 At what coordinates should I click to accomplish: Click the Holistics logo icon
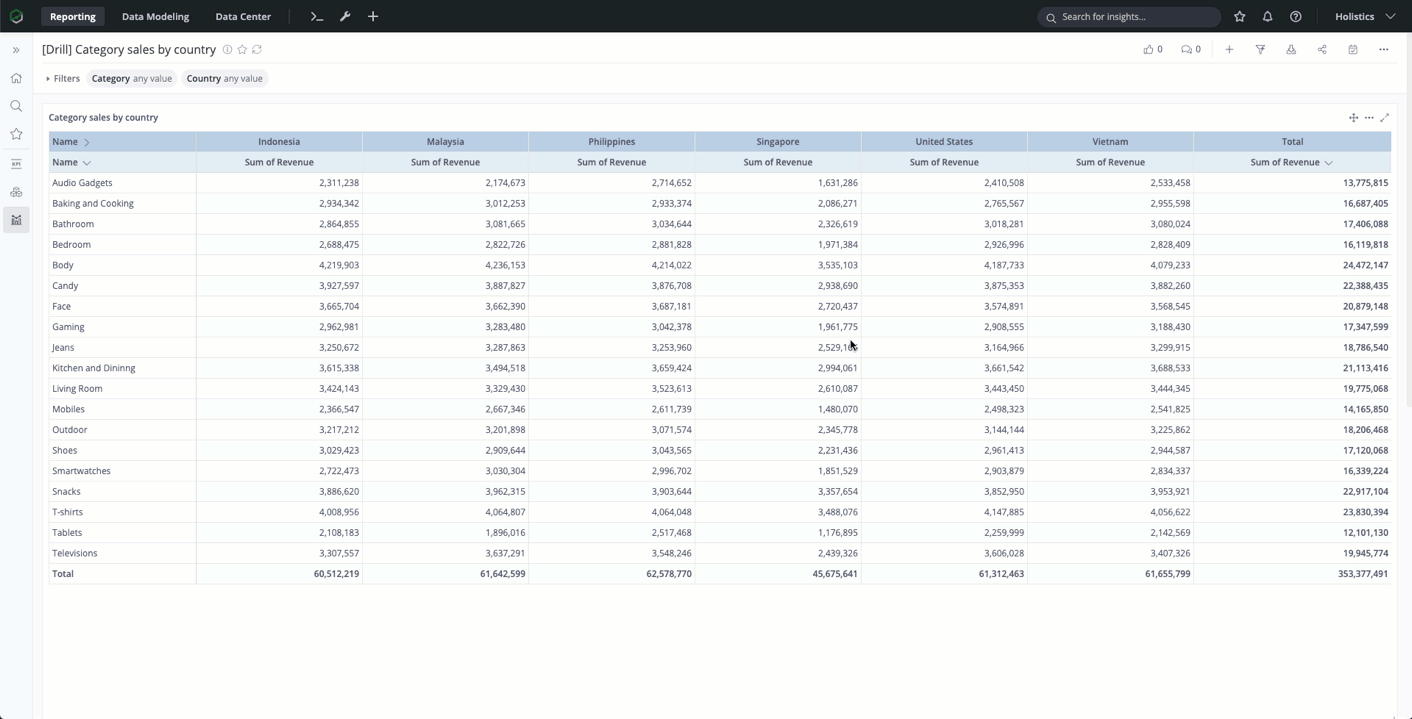tap(16, 16)
